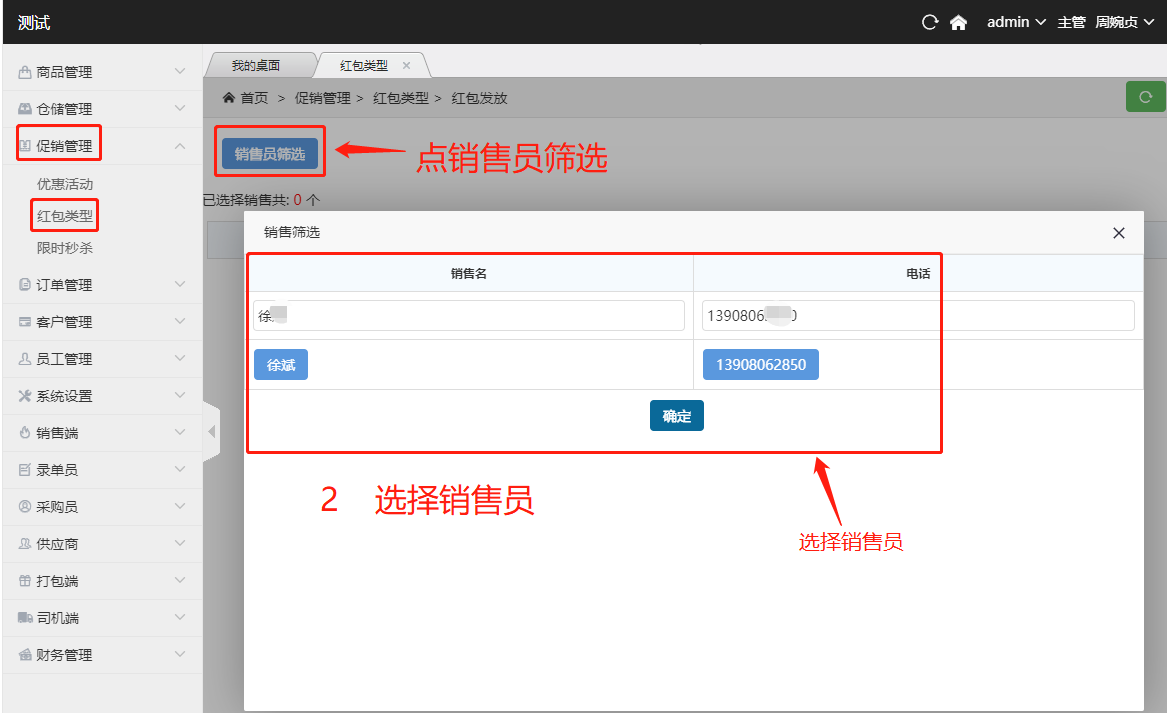
Task: Open the admin dropdown menu
Action: [1015, 22]
